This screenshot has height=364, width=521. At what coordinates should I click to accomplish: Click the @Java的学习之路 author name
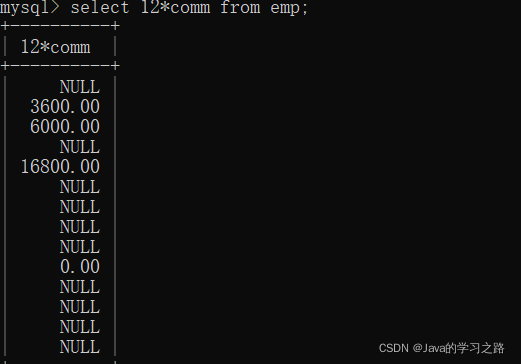[x=459, y=348]
